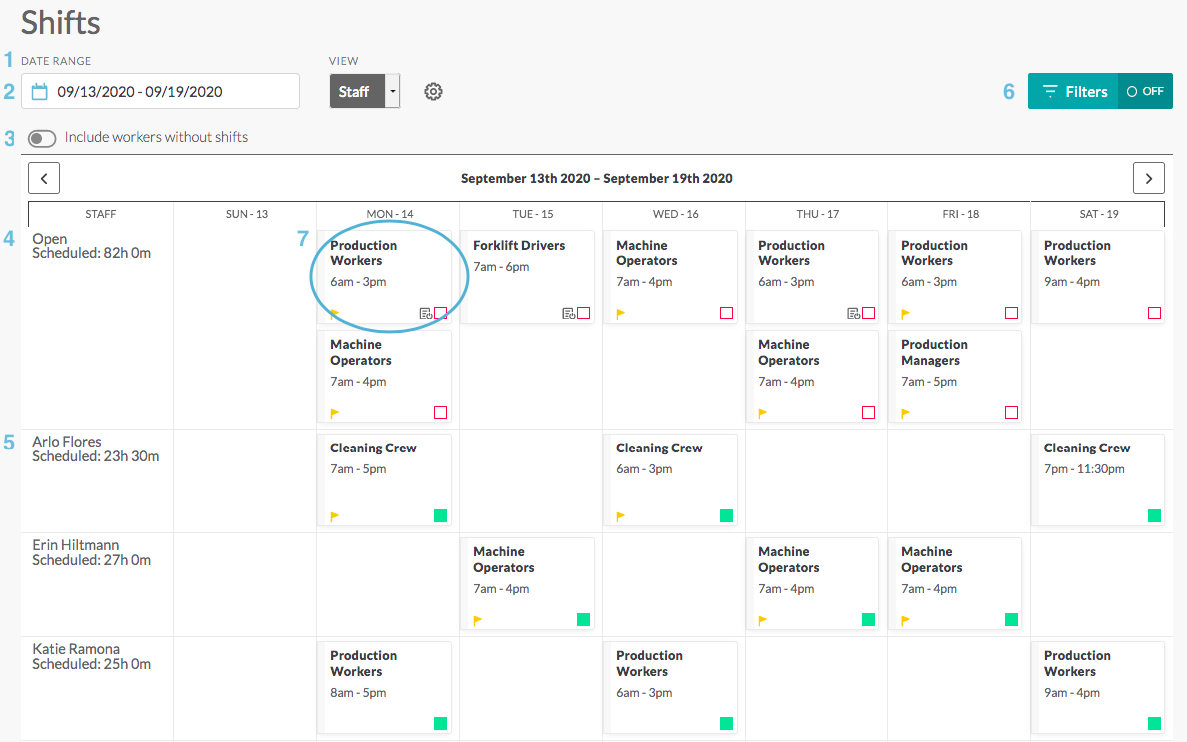The image size is (1187, 742).
Task: Click the Open Scheduled: 82h 0m row label
Action: pyautogui.click(x=92, y=246)
